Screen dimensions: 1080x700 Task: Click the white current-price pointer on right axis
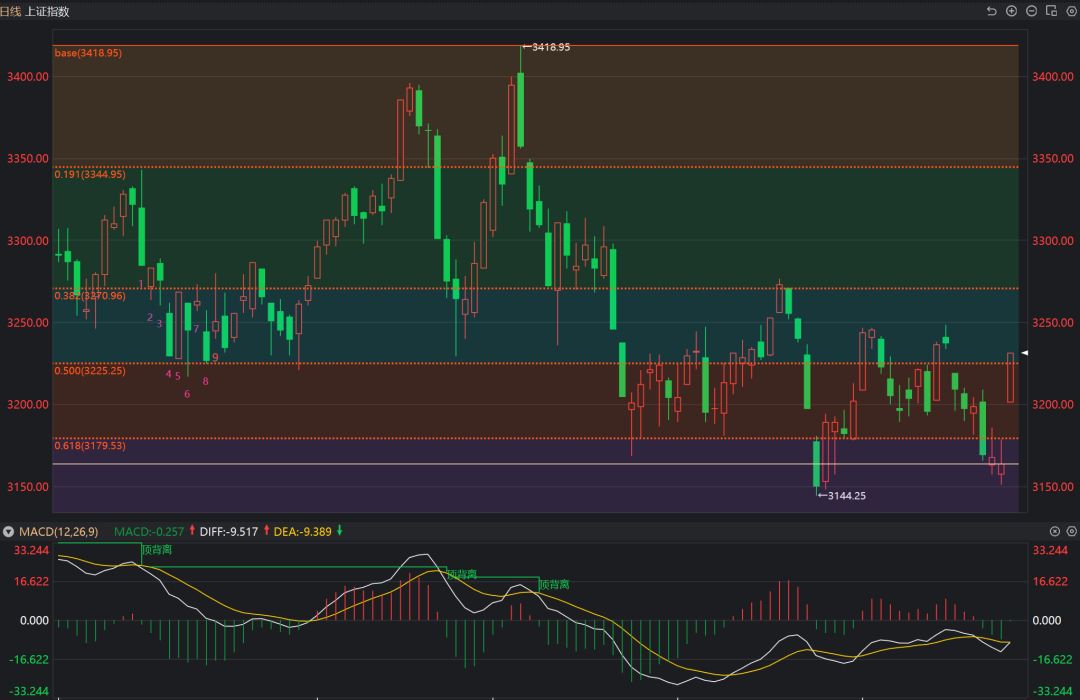[x=1024, y=353]
